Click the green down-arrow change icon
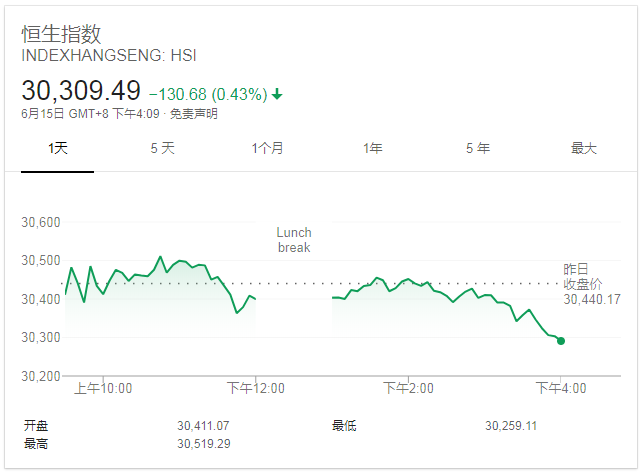 tap(277, 94)
